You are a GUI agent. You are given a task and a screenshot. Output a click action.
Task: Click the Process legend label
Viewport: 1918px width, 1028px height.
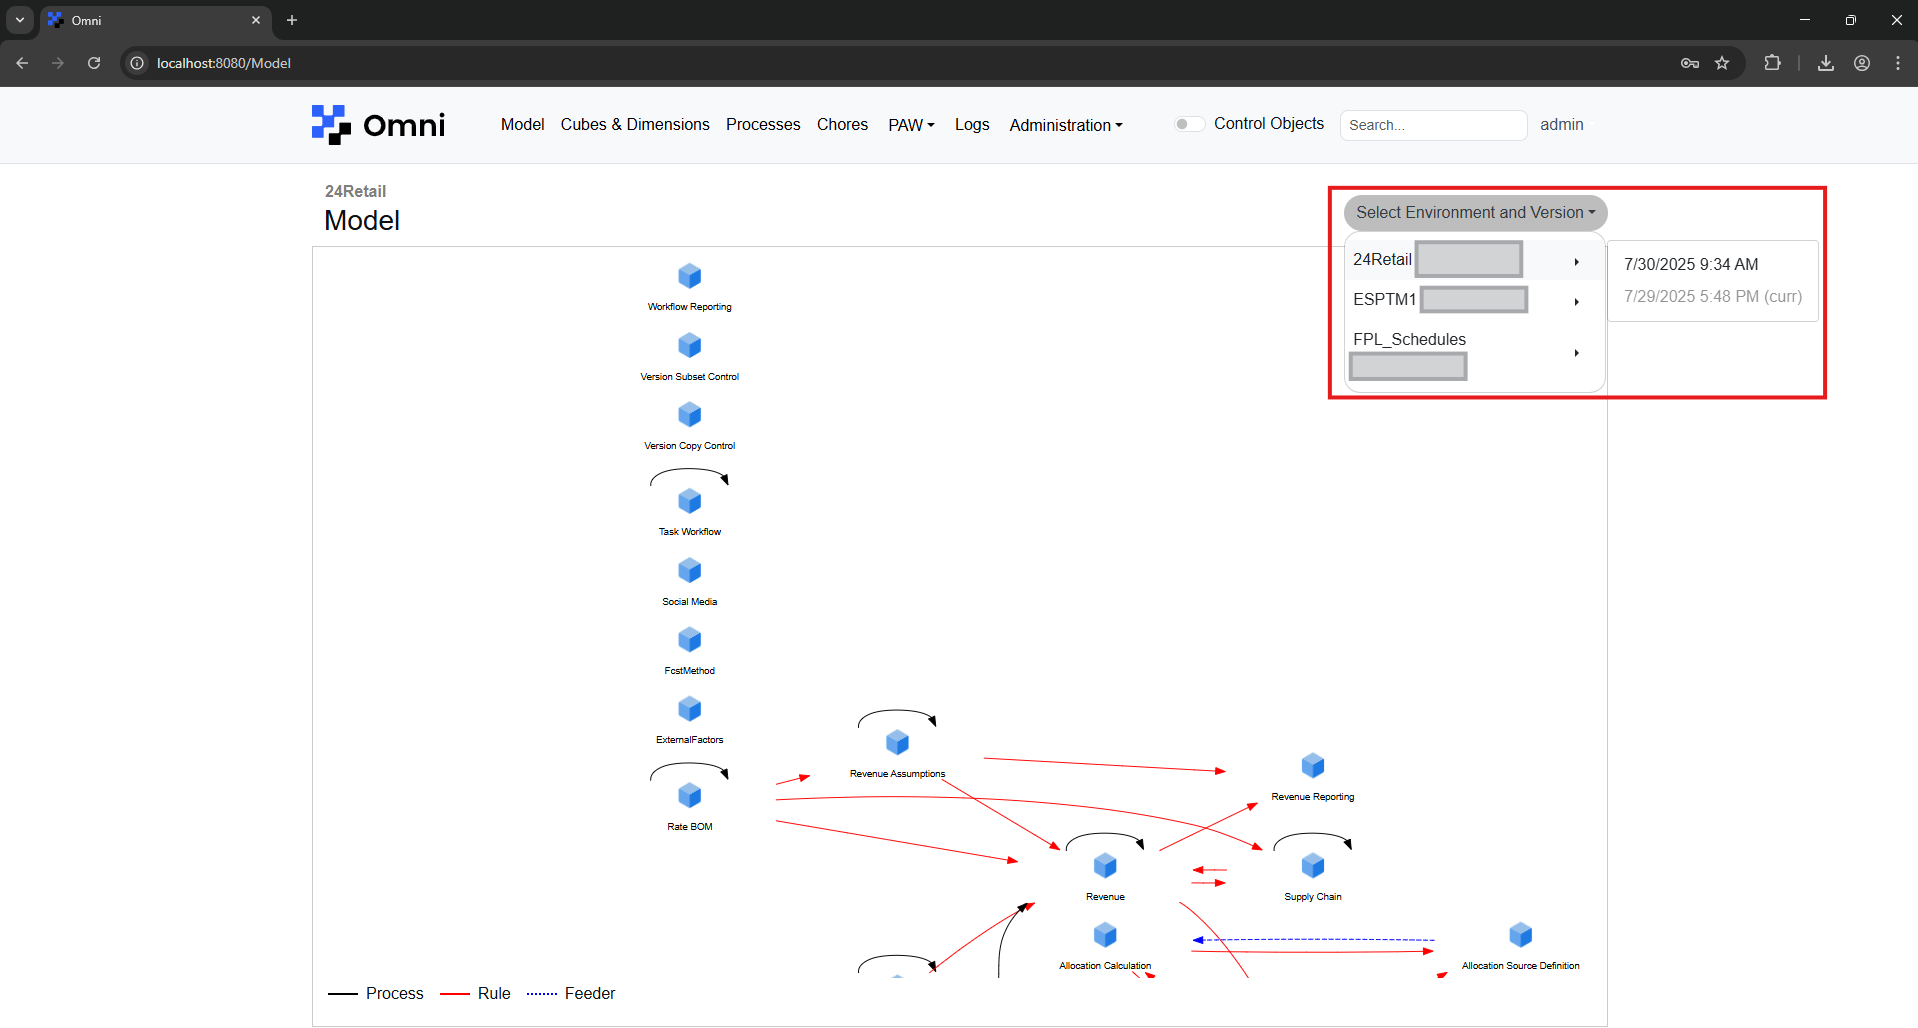click(394, 993)
